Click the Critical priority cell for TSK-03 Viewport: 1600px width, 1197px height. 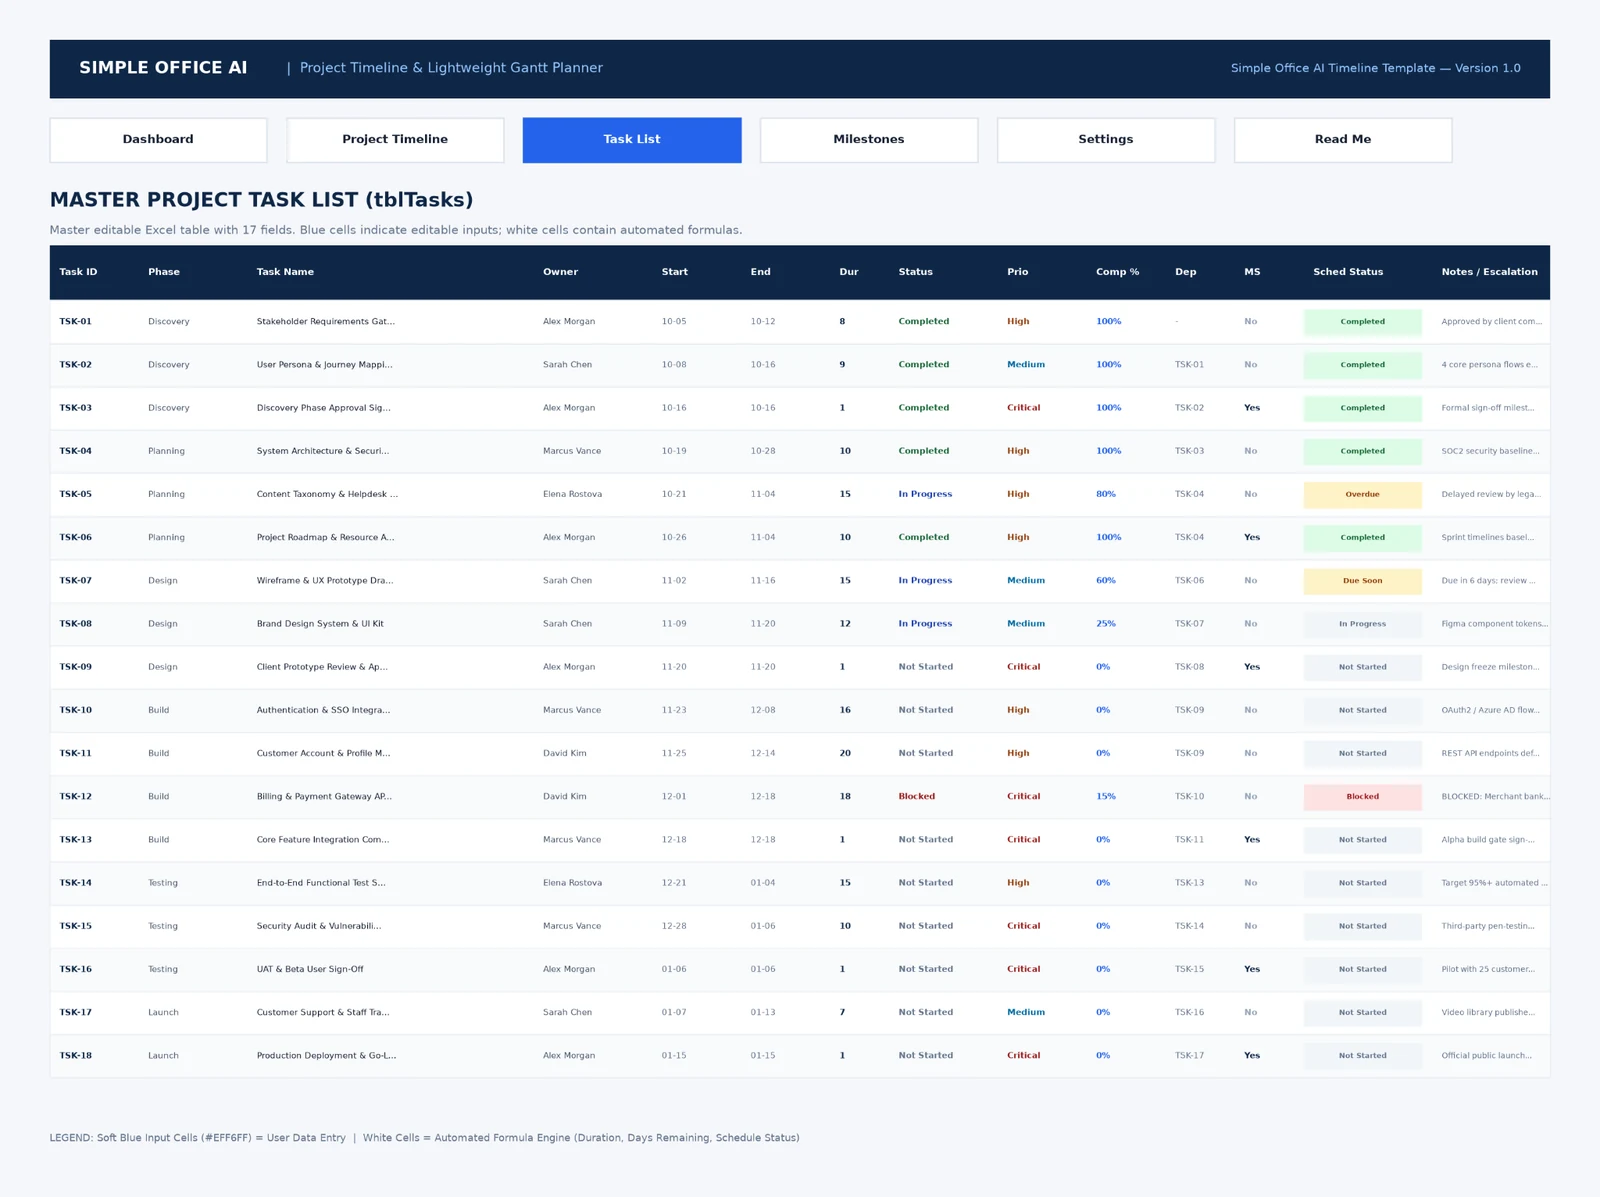click(x=1024, y=408)
